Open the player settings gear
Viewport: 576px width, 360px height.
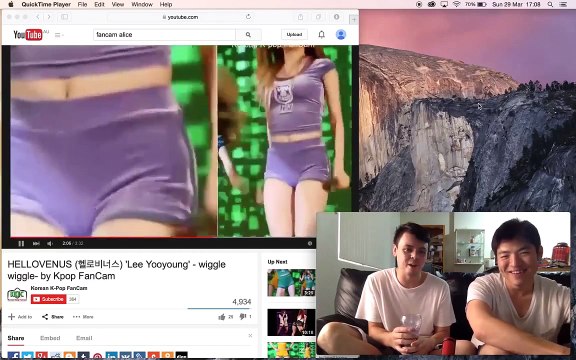coord(310,243)
